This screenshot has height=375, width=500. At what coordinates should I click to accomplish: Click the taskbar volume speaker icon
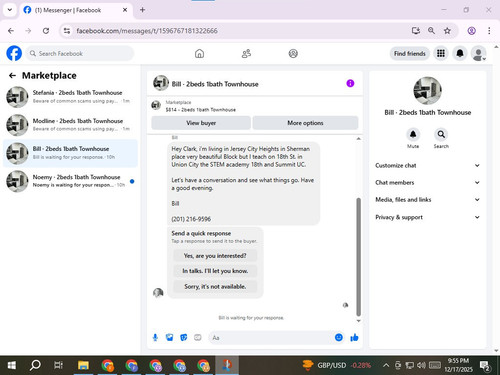tap(421, 365)
